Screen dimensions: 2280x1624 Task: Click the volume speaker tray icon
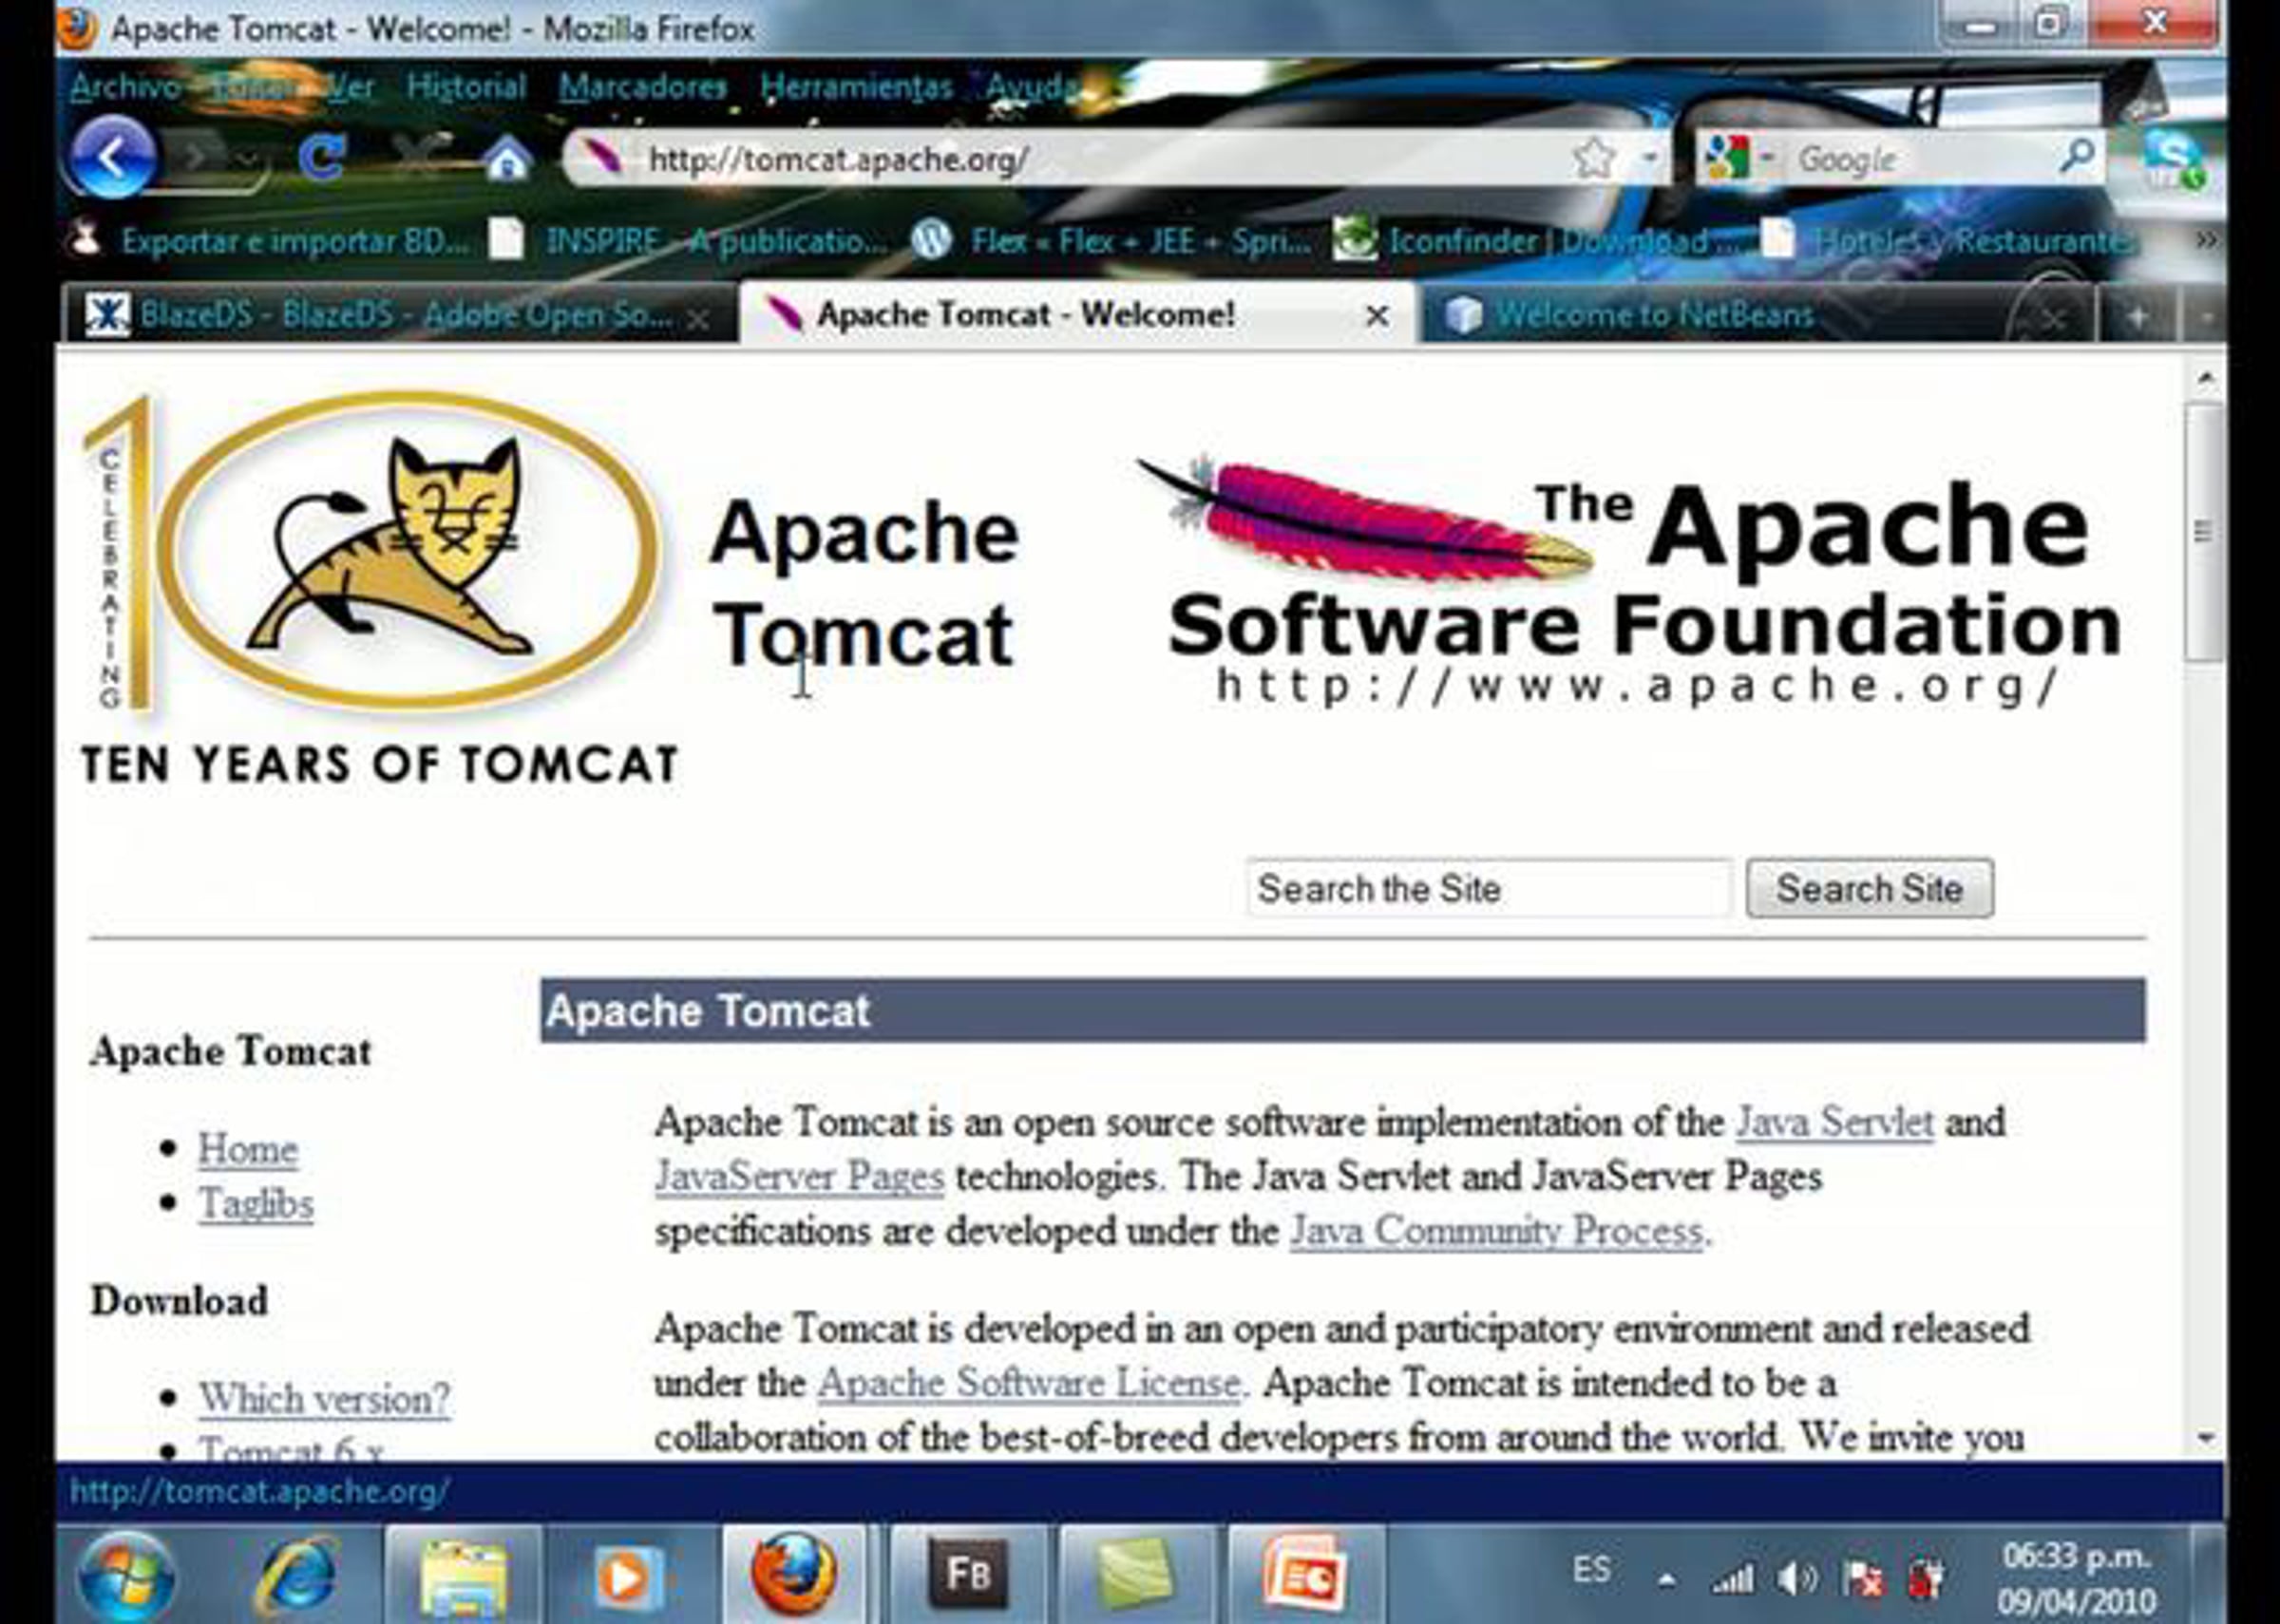point(1797,1580)
